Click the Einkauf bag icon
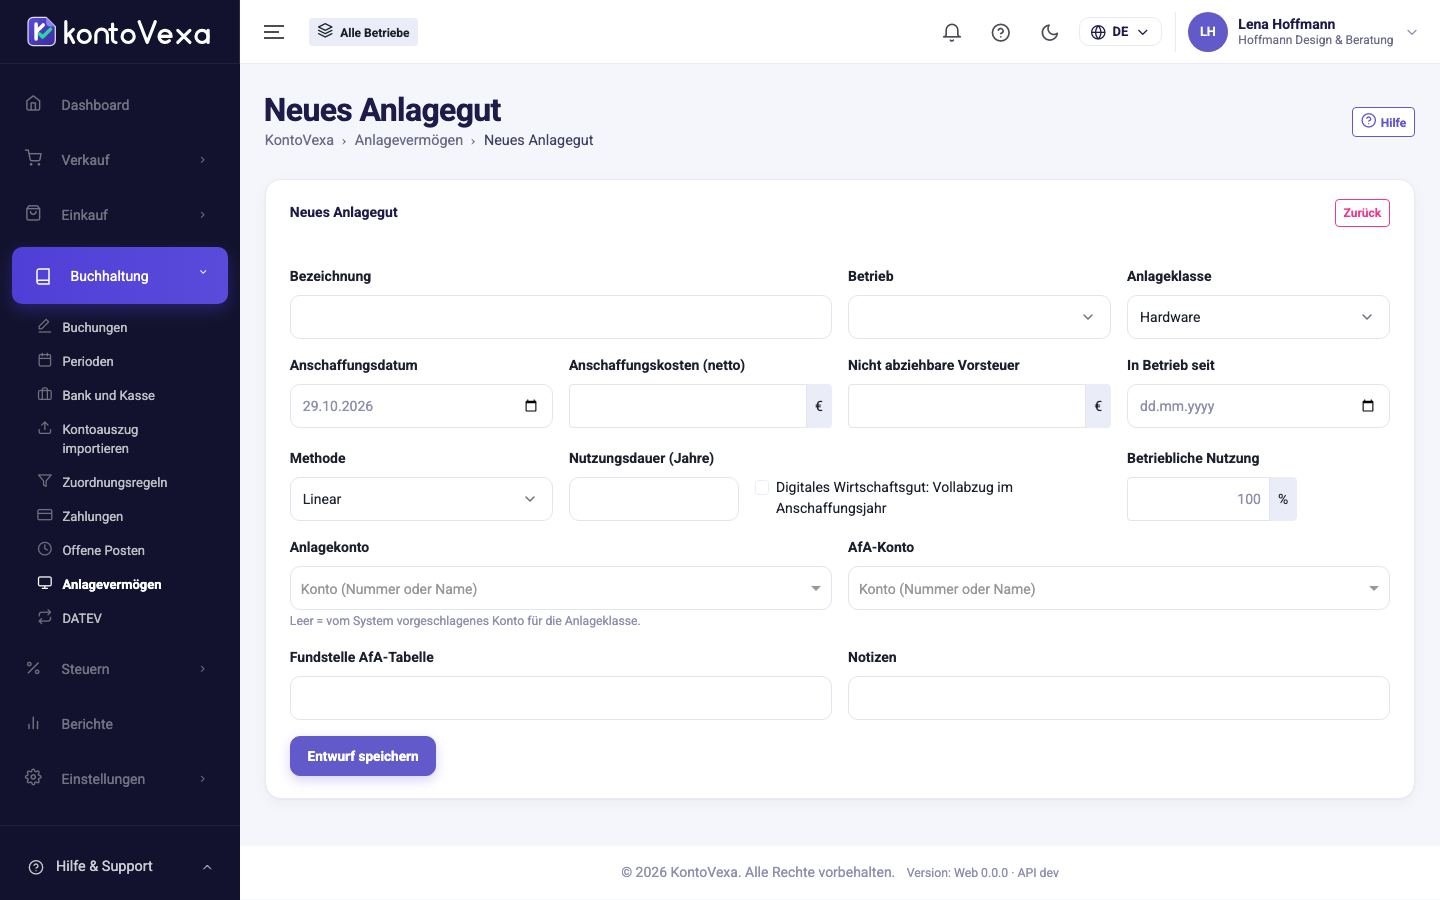The height and width of the screenshot is (900, 1440). coord(33,213)
